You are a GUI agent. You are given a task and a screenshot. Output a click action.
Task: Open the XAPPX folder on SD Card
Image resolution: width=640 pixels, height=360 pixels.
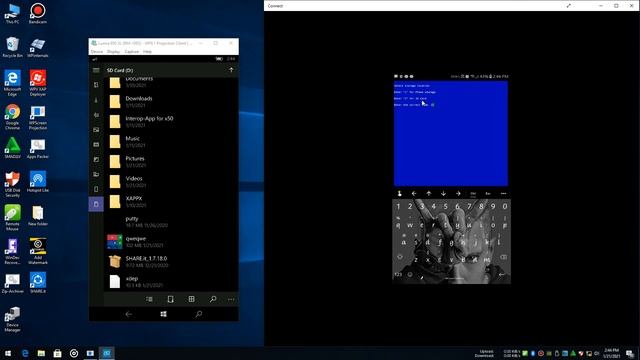(171, 202)
